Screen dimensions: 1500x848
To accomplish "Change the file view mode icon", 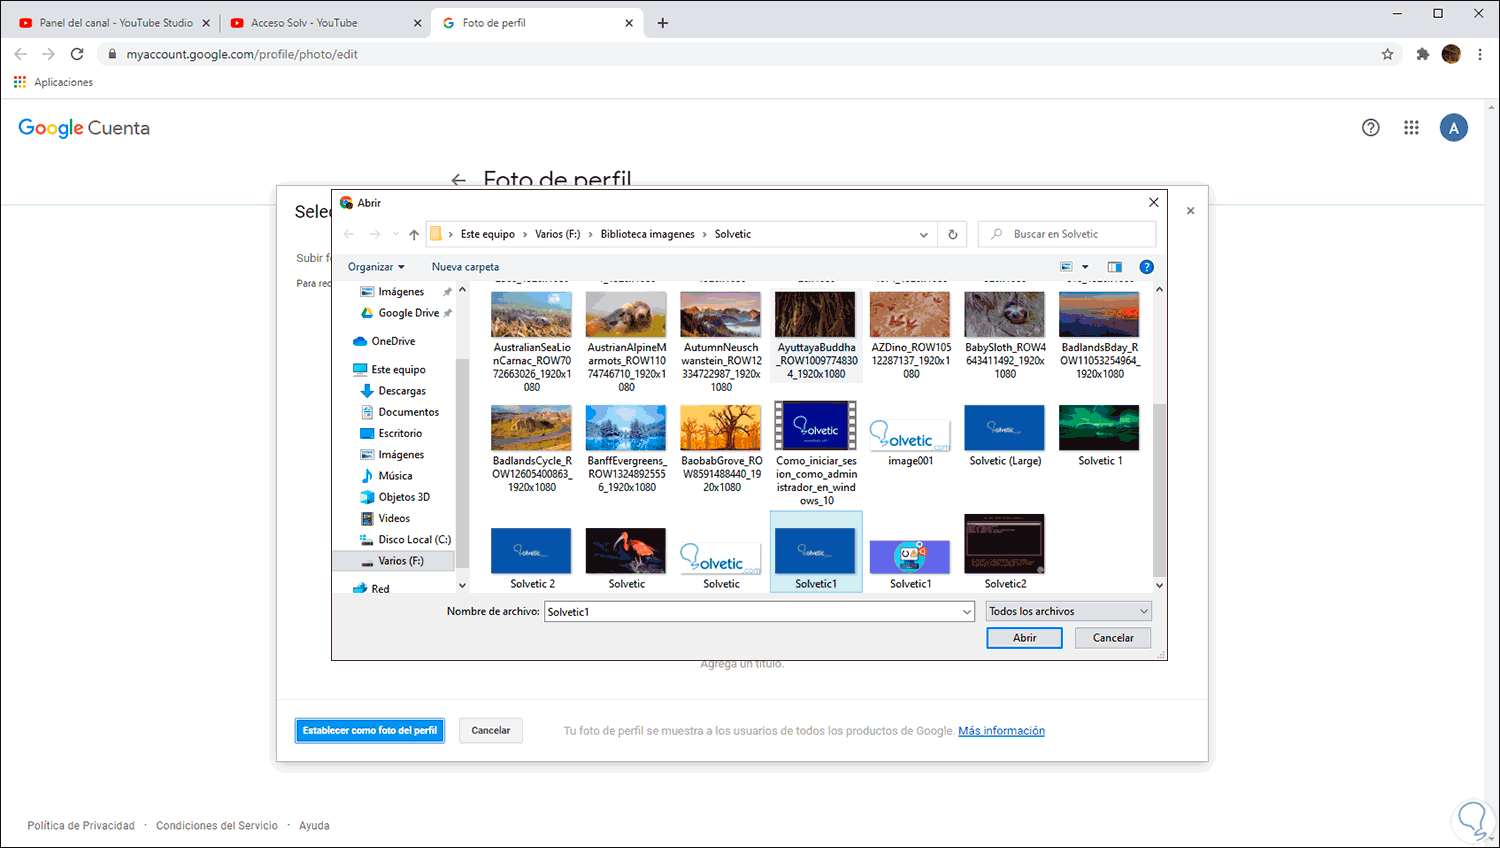I will pyautogui.click(x=1066, y=267).
